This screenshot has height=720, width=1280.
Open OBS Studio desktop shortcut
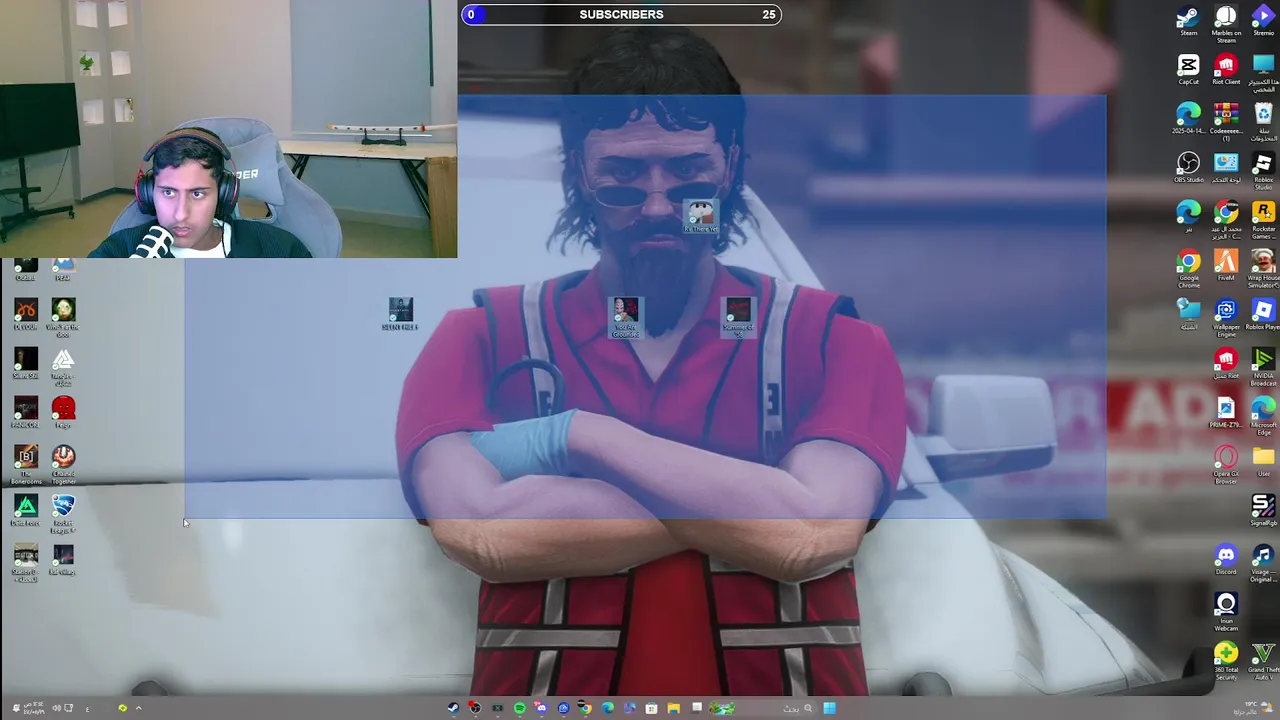pos(1188,168)
